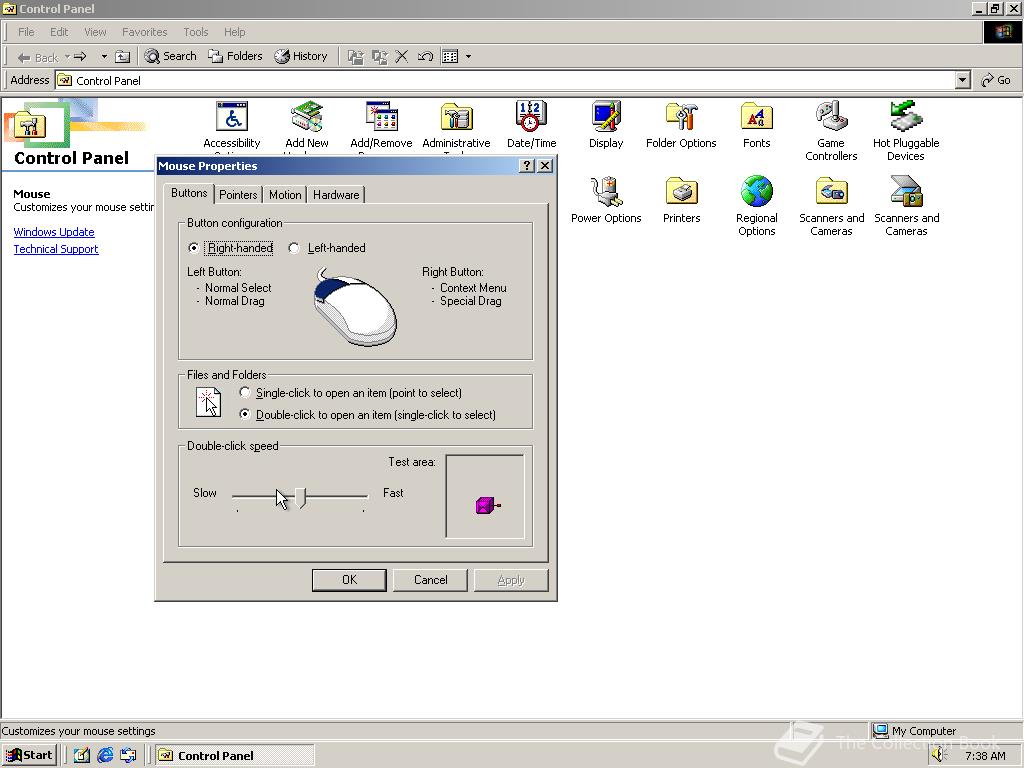Image resolution: width=1024 pixels, height=768 pixels.
Task: Open the Hot Pluggable Devices icon
Action: (x=906, y=118)
